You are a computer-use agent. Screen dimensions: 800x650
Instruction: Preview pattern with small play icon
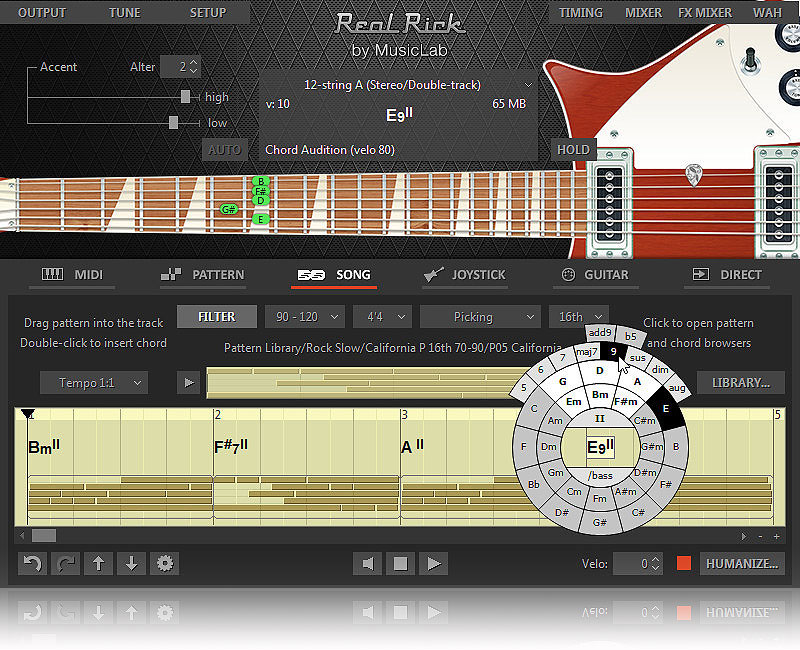[188, 382]
